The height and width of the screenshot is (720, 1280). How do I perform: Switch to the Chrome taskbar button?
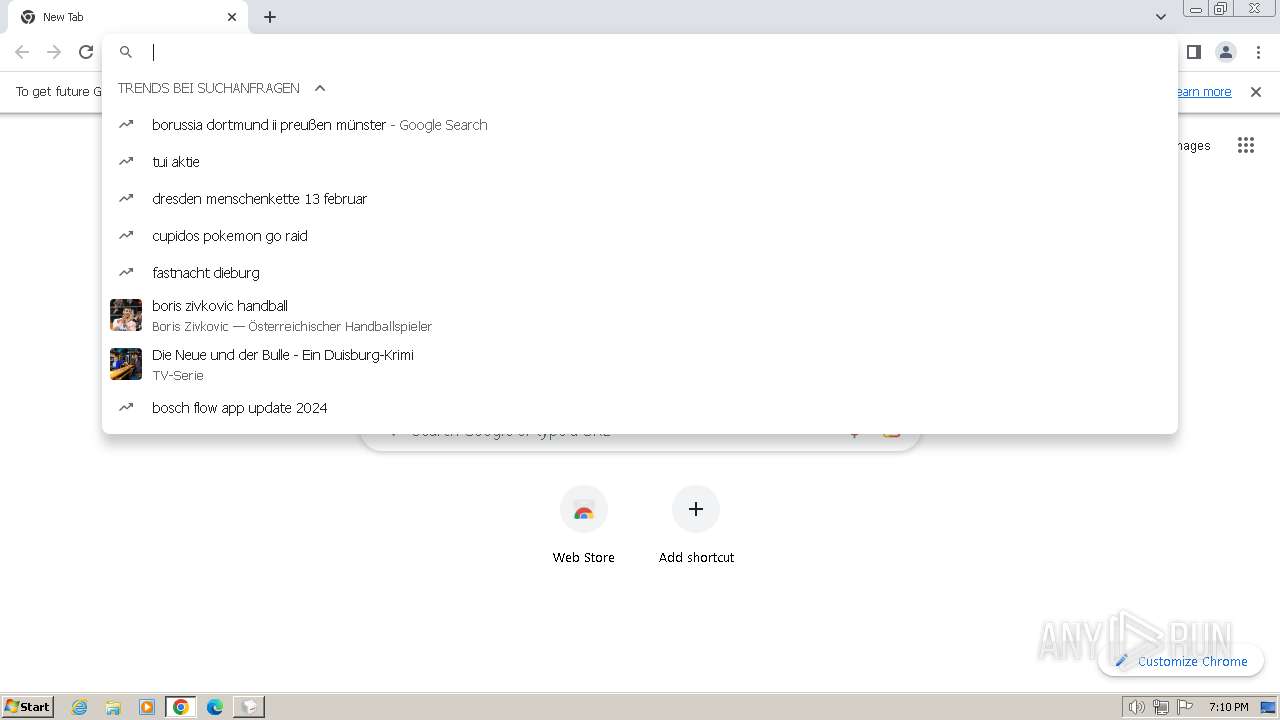[181, 707]
